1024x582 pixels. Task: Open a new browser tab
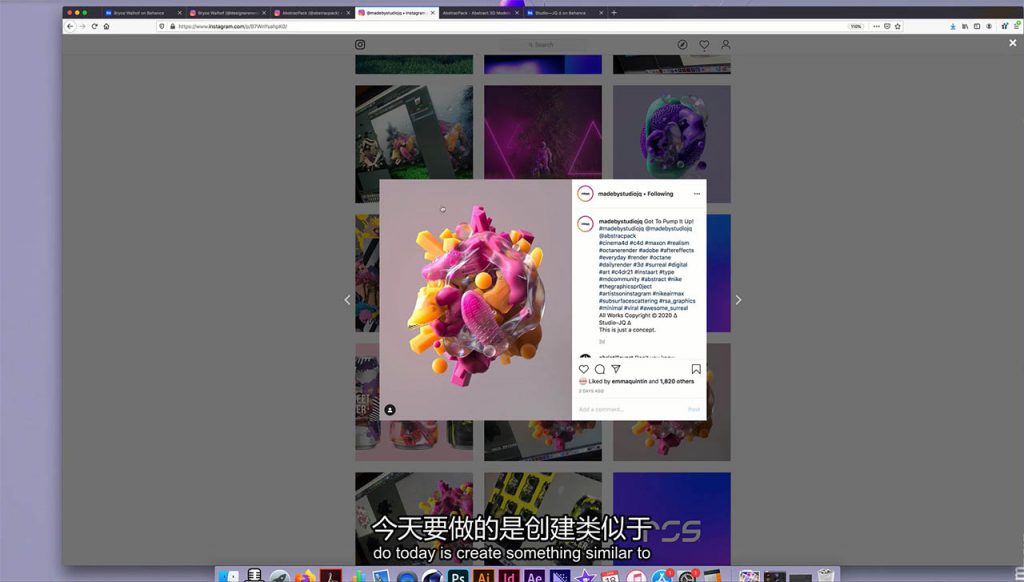614,12
